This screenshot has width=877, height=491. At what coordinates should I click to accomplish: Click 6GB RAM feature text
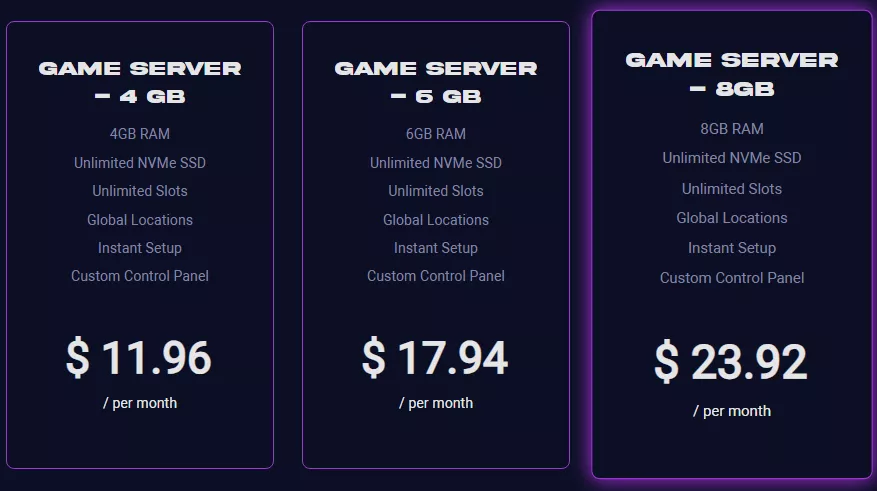point(436,134)
